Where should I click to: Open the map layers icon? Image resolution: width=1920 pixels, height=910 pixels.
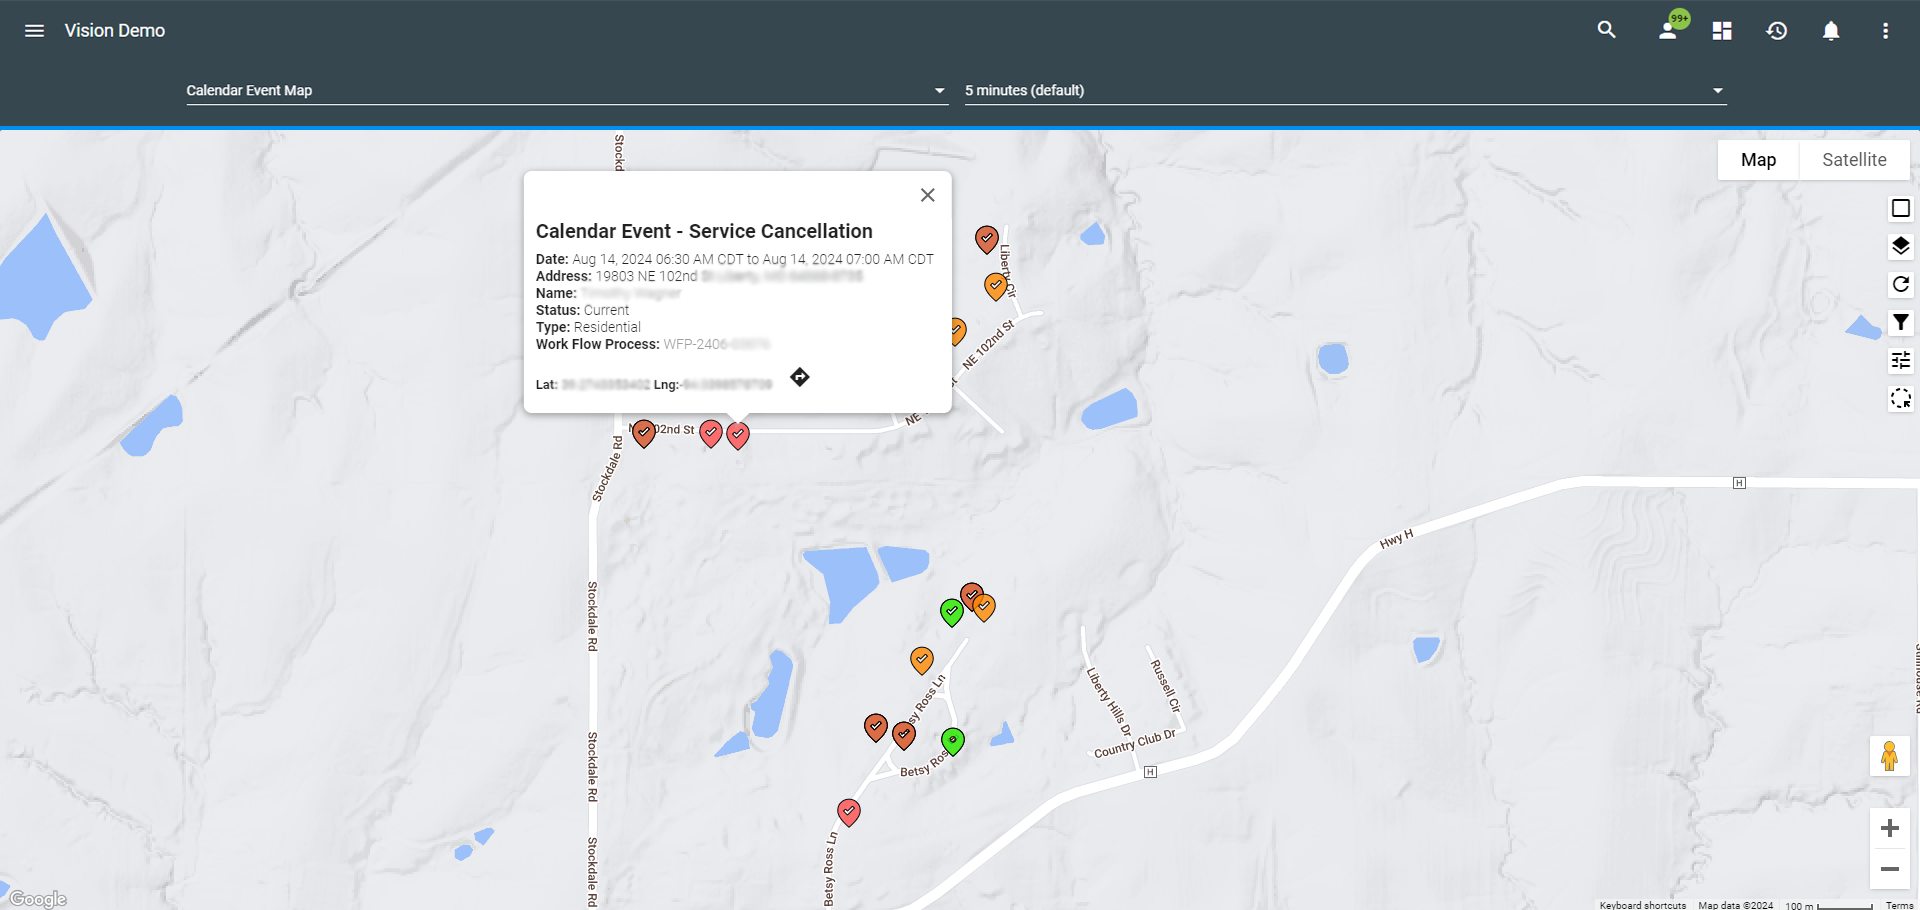(x=1901, y=246)
